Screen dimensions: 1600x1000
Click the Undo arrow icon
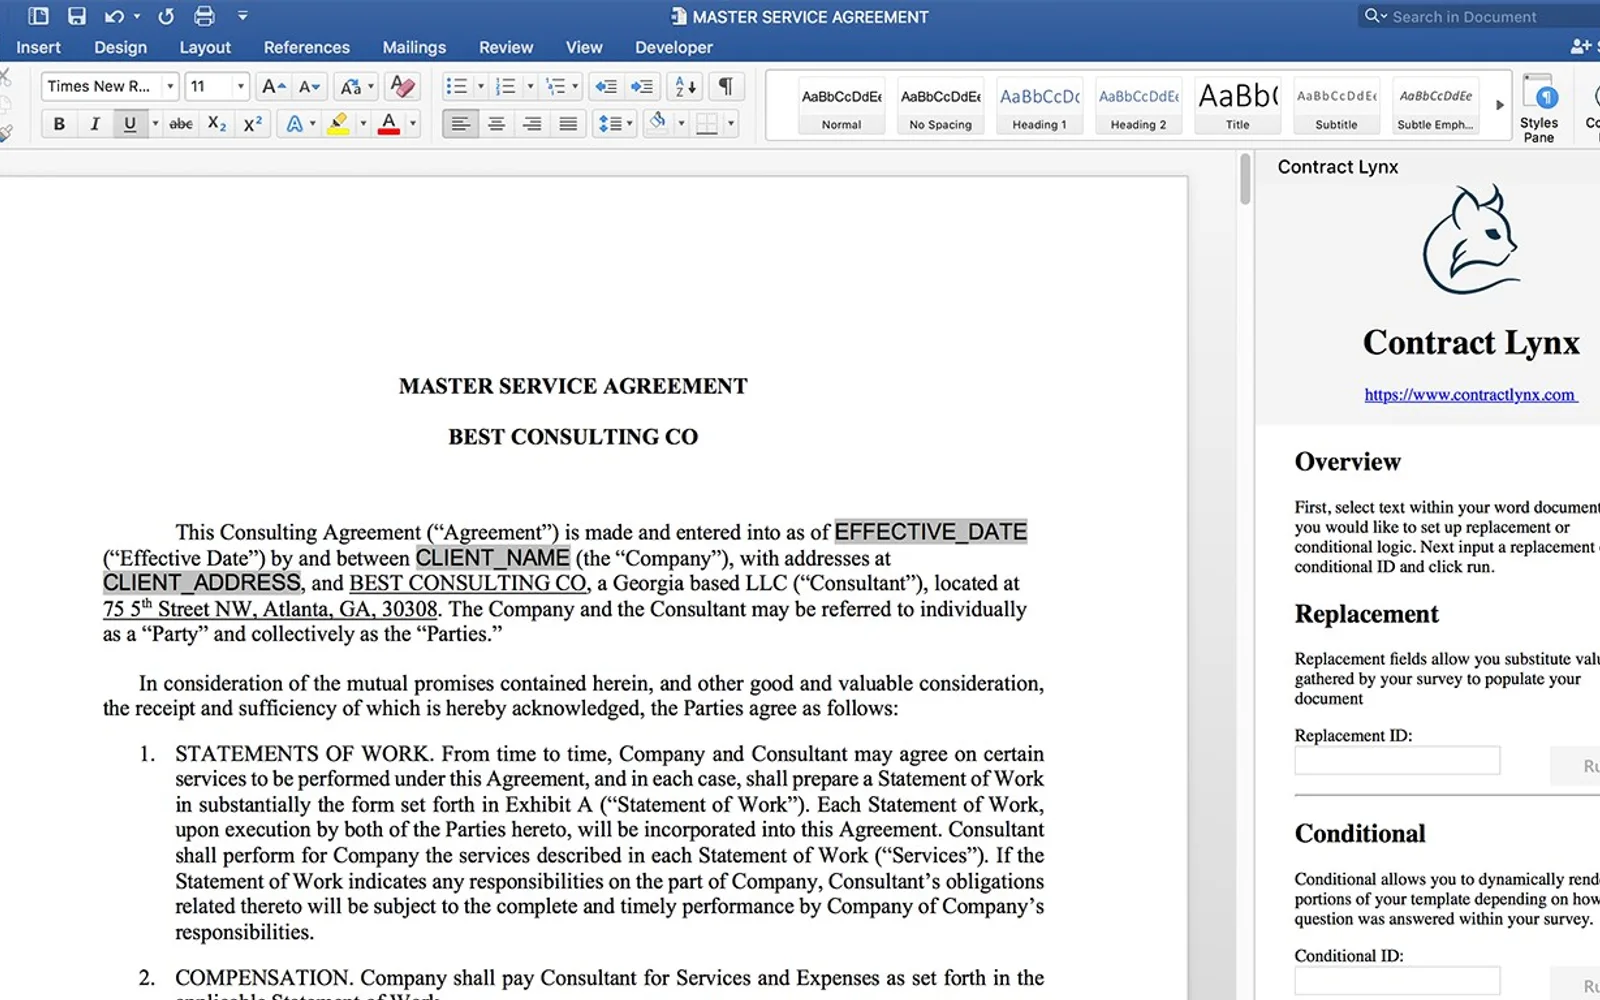click(114, 16)
